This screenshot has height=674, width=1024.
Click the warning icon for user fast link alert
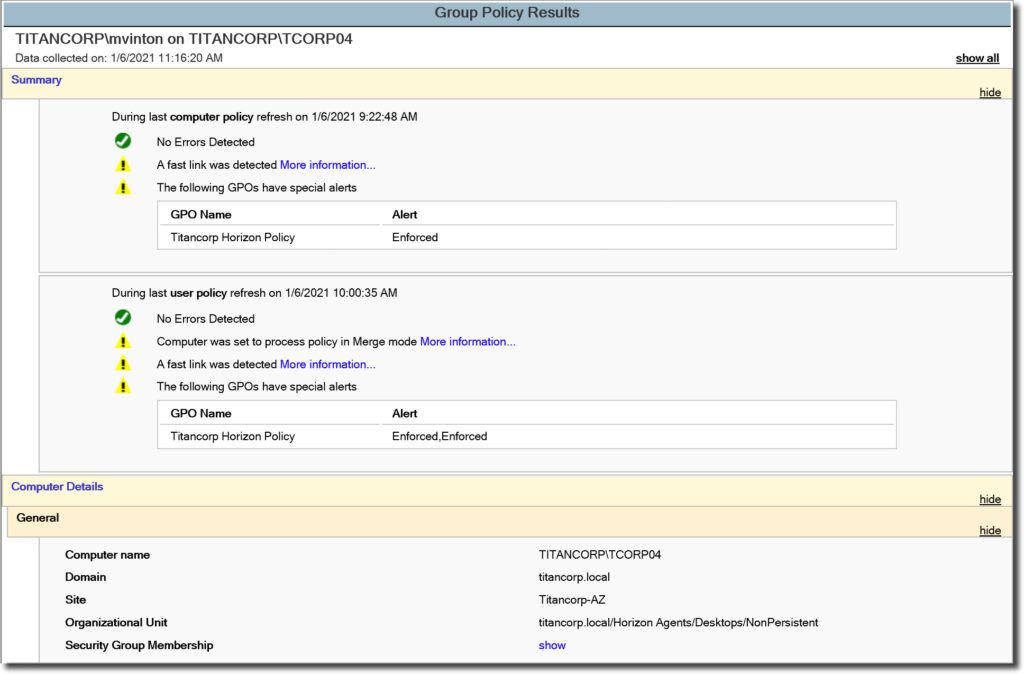point(123,364)
